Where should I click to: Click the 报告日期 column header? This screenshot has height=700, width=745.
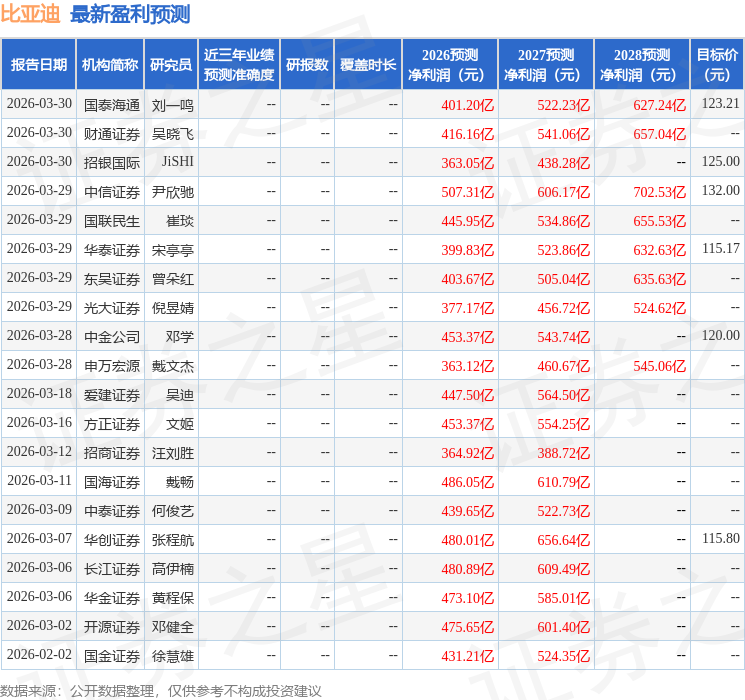38,65
